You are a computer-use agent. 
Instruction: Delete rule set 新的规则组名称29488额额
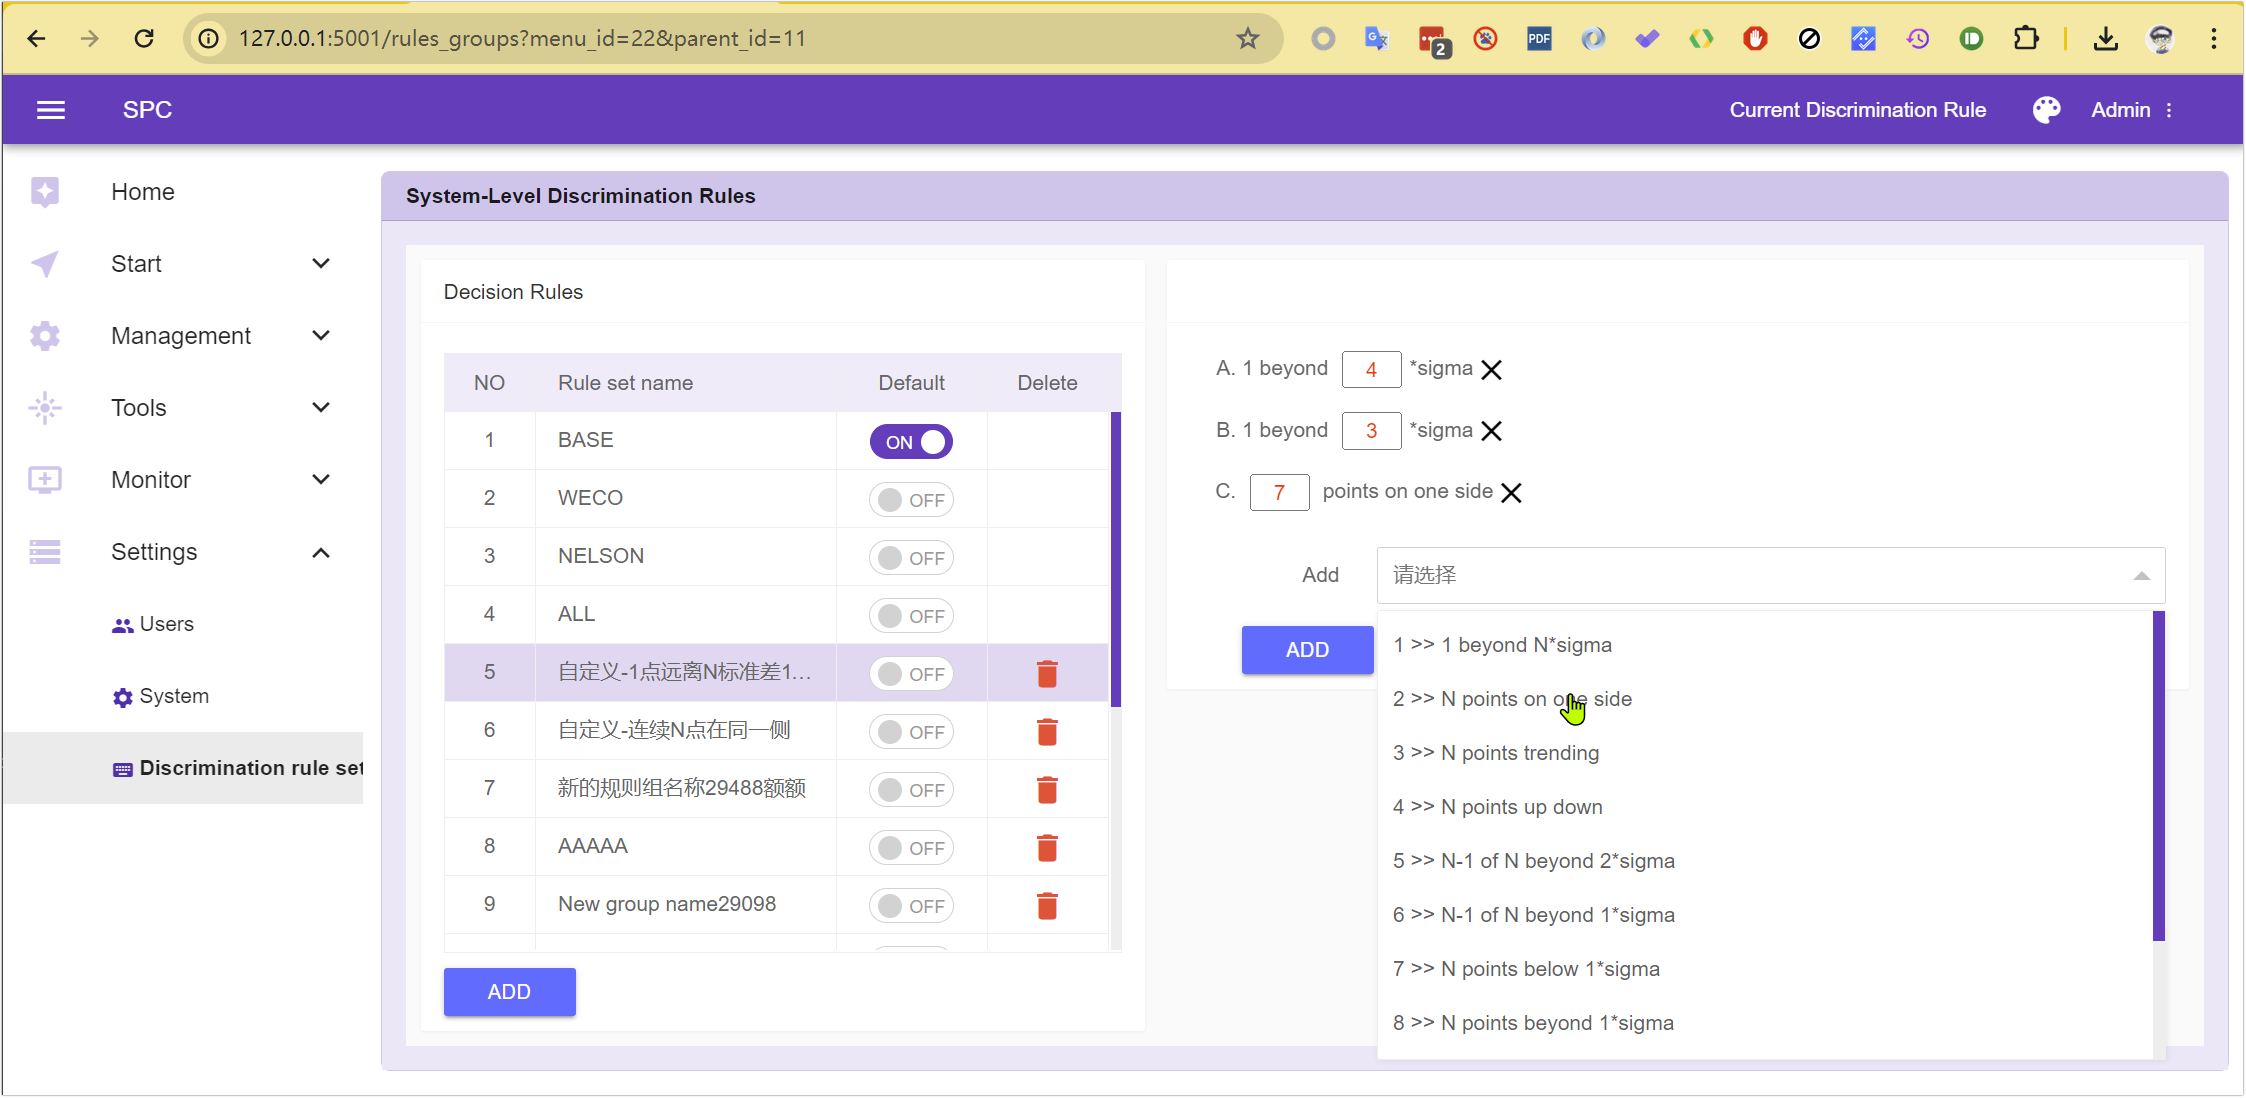[x=1047, y=790]
